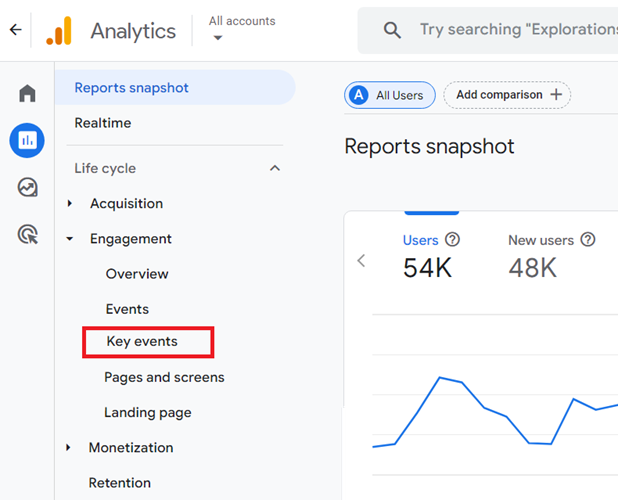Open the Advertising cursor icon

[27, 235]
